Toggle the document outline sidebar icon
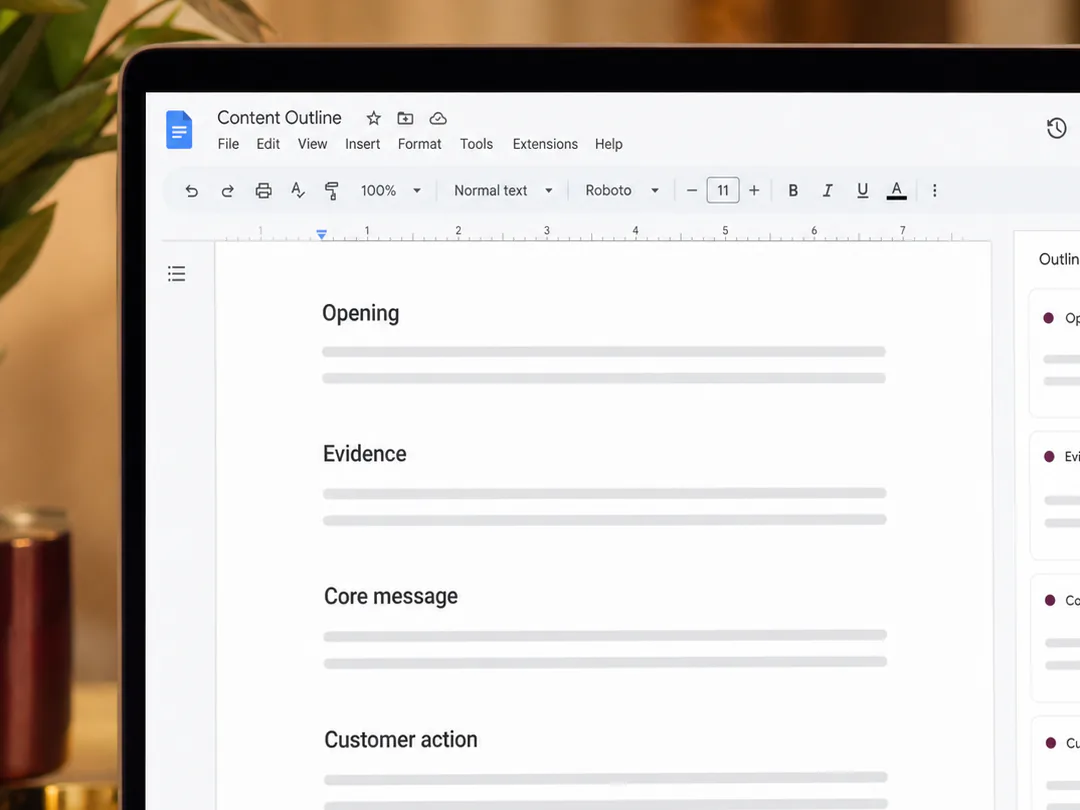This screenshot has height=810, width=1080. tap(176, 273)
